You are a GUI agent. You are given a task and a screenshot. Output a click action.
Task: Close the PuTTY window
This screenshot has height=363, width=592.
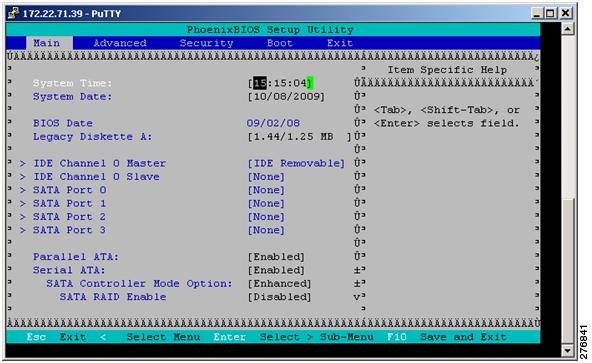565,14
